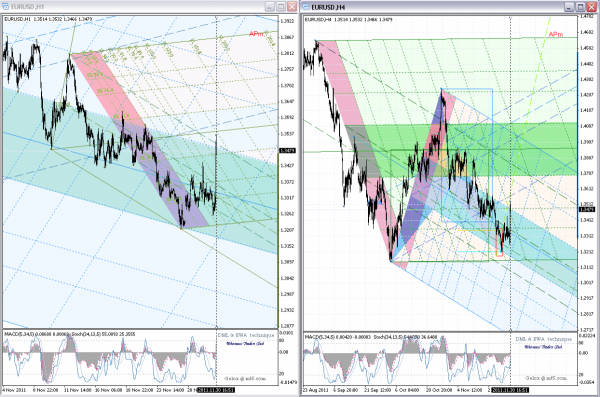This screenshot has width=600, height=397.
Task: Click the red APm label in H1 chart
Action: click(256, 34)
